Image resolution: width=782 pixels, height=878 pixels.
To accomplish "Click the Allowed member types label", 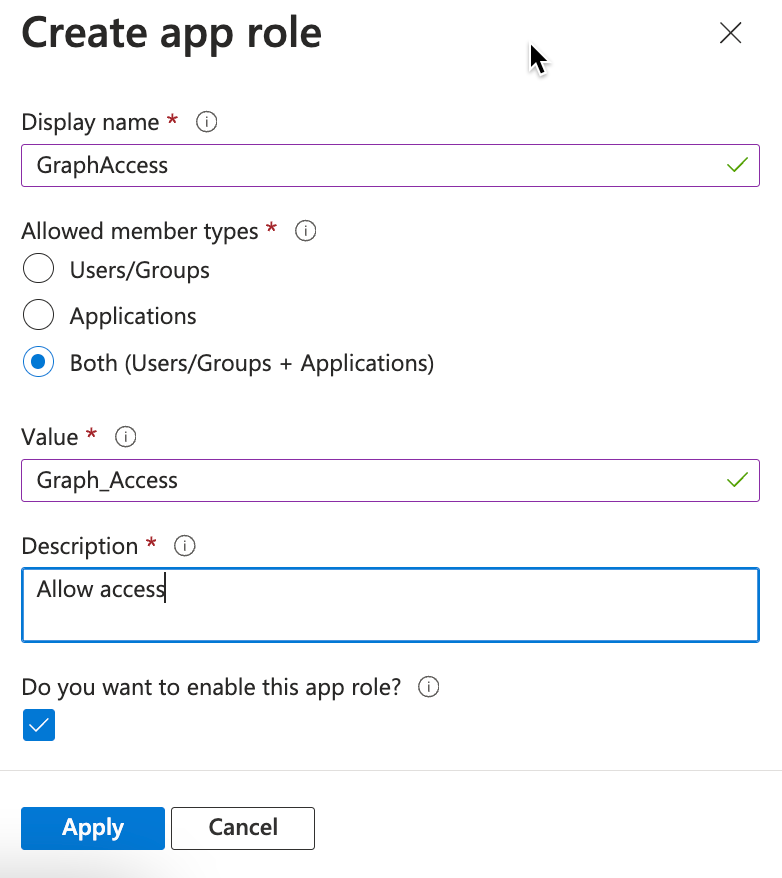I will pyautogui.click(x=142, y=231).
